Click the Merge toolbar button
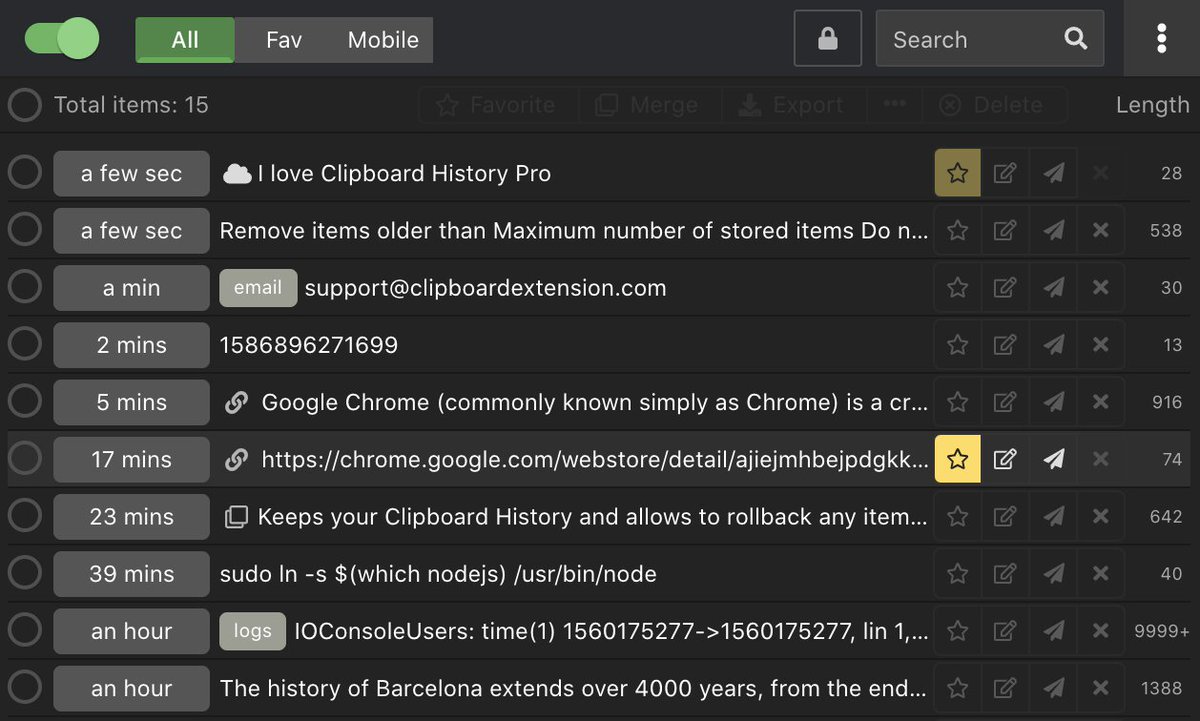 [x=646, y=105]
